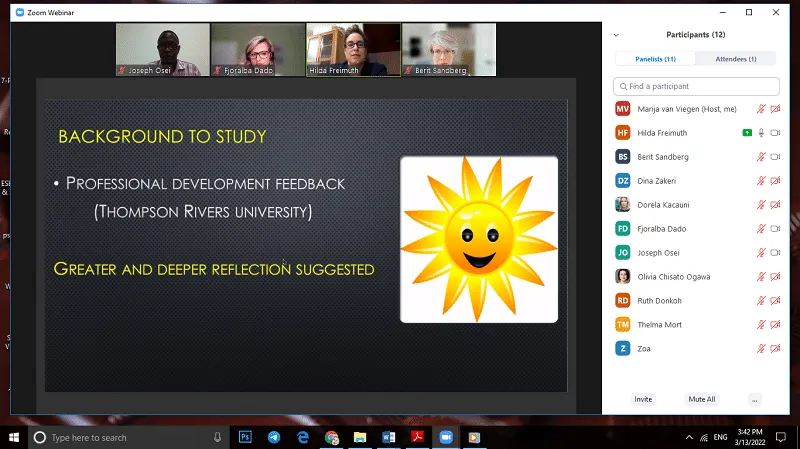Open Microsoft Word from the taskbar
The width and height of the screenshot is (800, 449).
click(388, 437)
